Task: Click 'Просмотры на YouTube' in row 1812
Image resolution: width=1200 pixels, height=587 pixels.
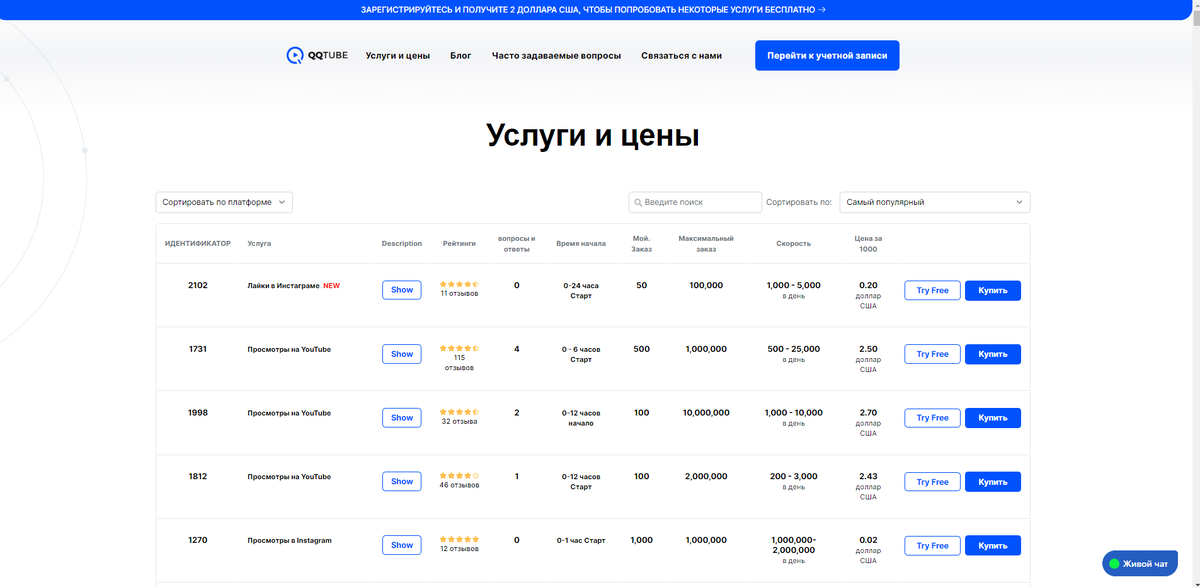Action: (289, 477)
